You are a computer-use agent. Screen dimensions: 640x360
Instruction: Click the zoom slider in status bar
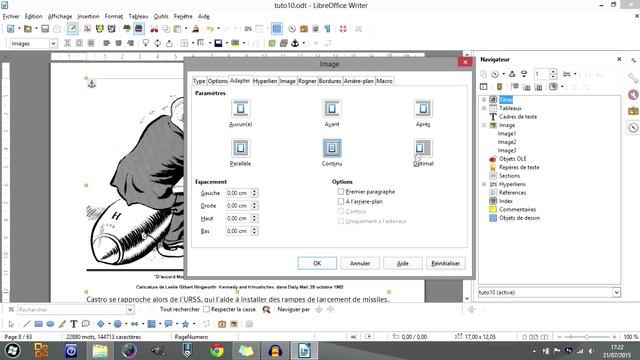(587, 337)
